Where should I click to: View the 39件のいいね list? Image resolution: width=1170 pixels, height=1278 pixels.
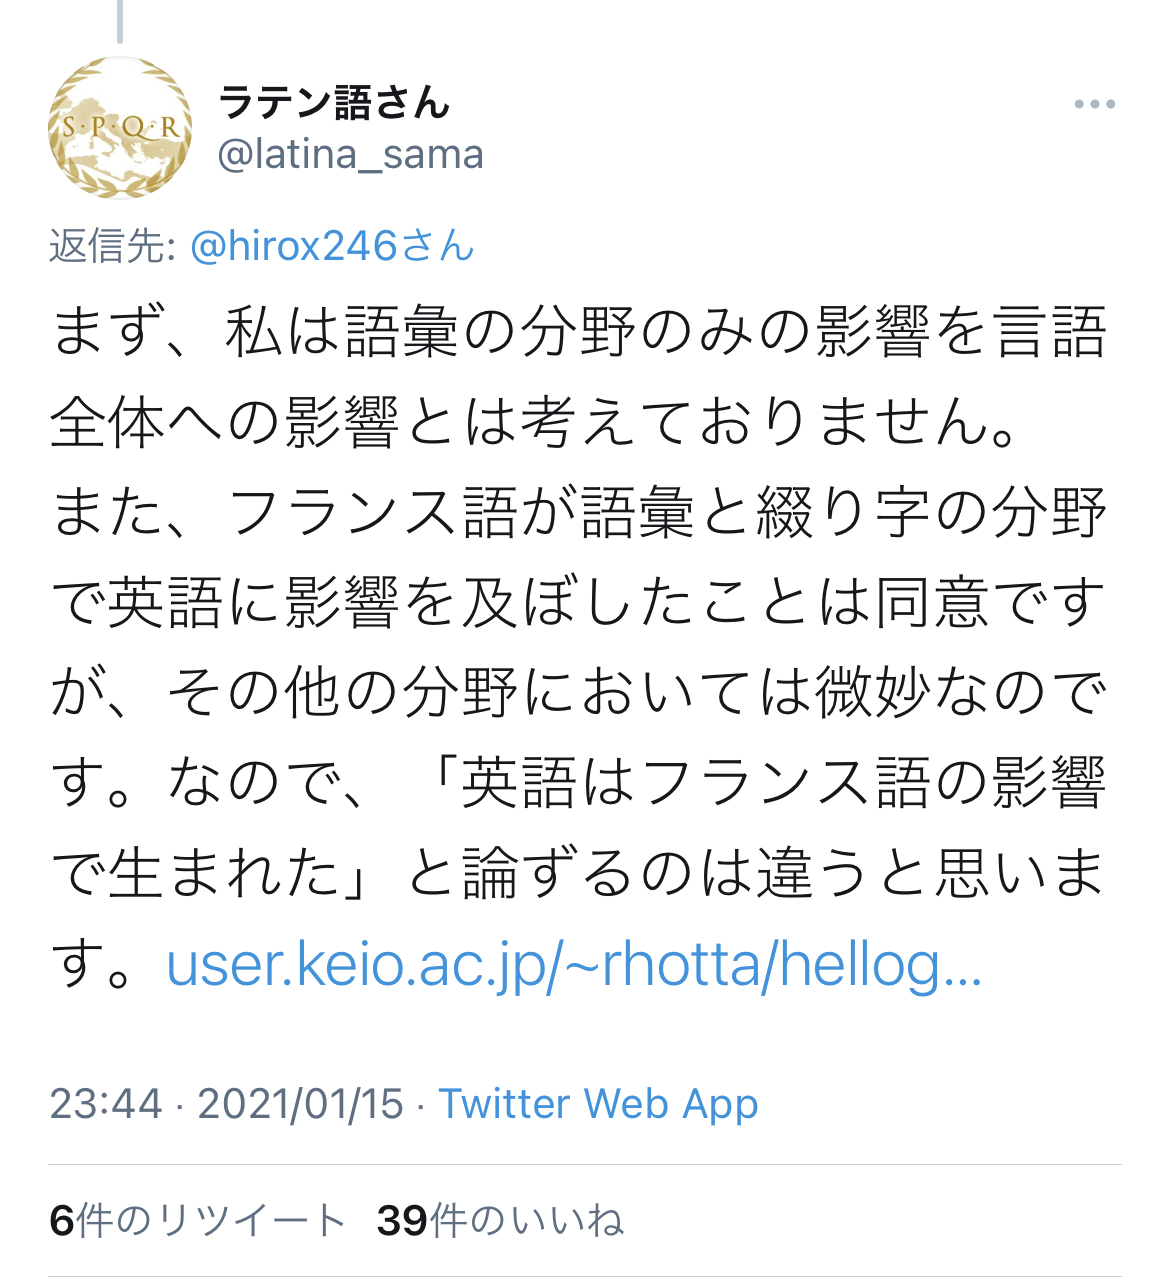click(500, 1221)
